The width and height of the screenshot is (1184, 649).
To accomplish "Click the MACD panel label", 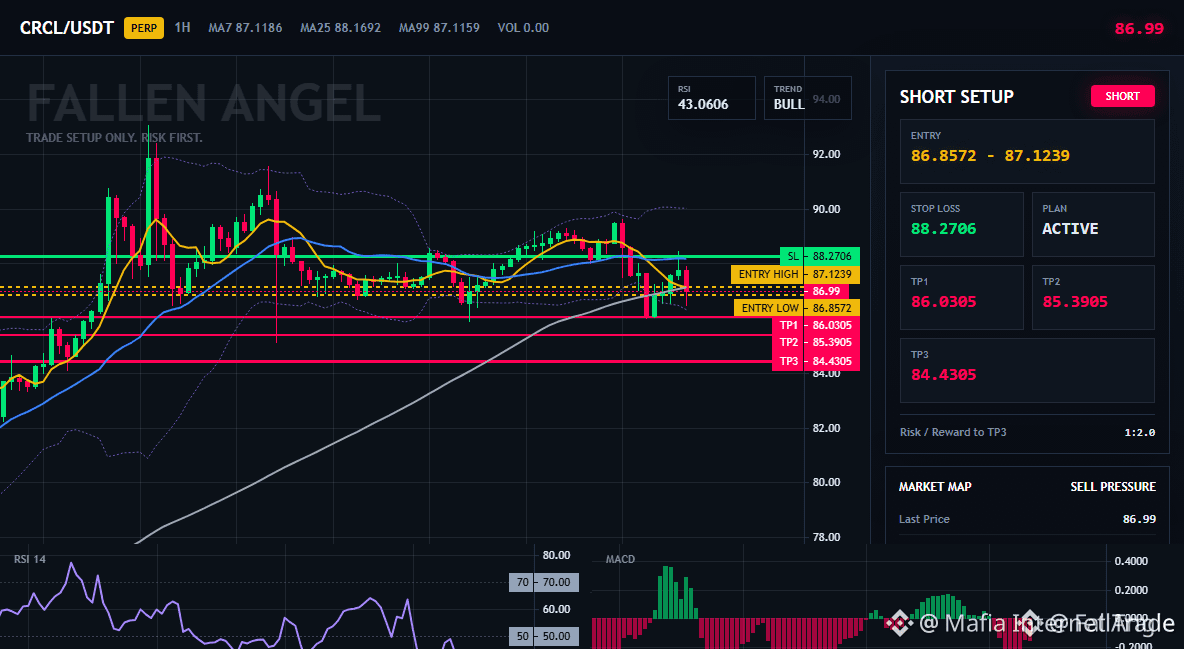I will [620, 559].
